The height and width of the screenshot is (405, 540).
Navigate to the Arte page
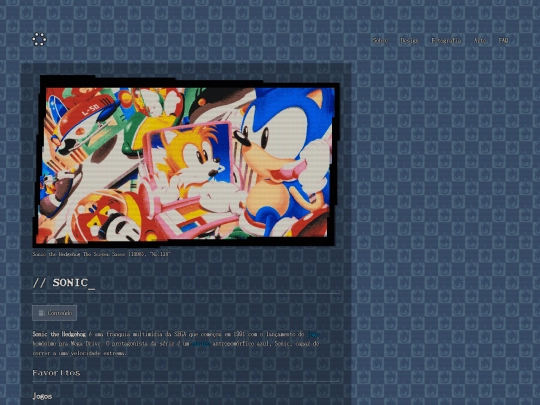[480, 41]
